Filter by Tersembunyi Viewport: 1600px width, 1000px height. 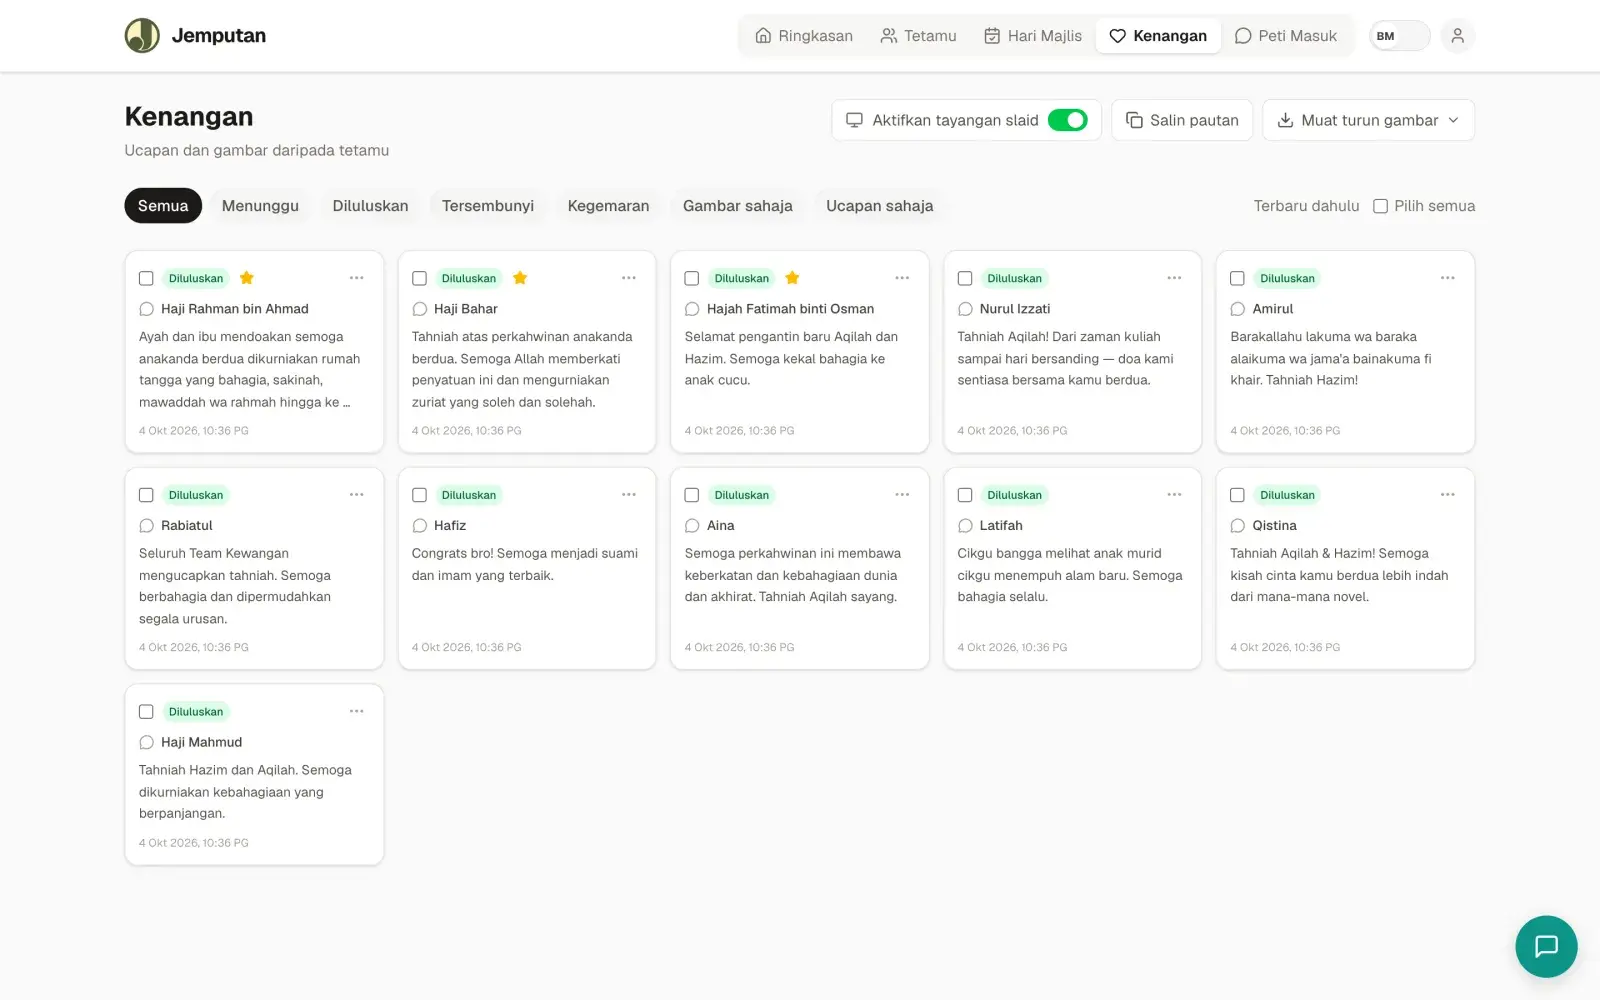point(488,206)
